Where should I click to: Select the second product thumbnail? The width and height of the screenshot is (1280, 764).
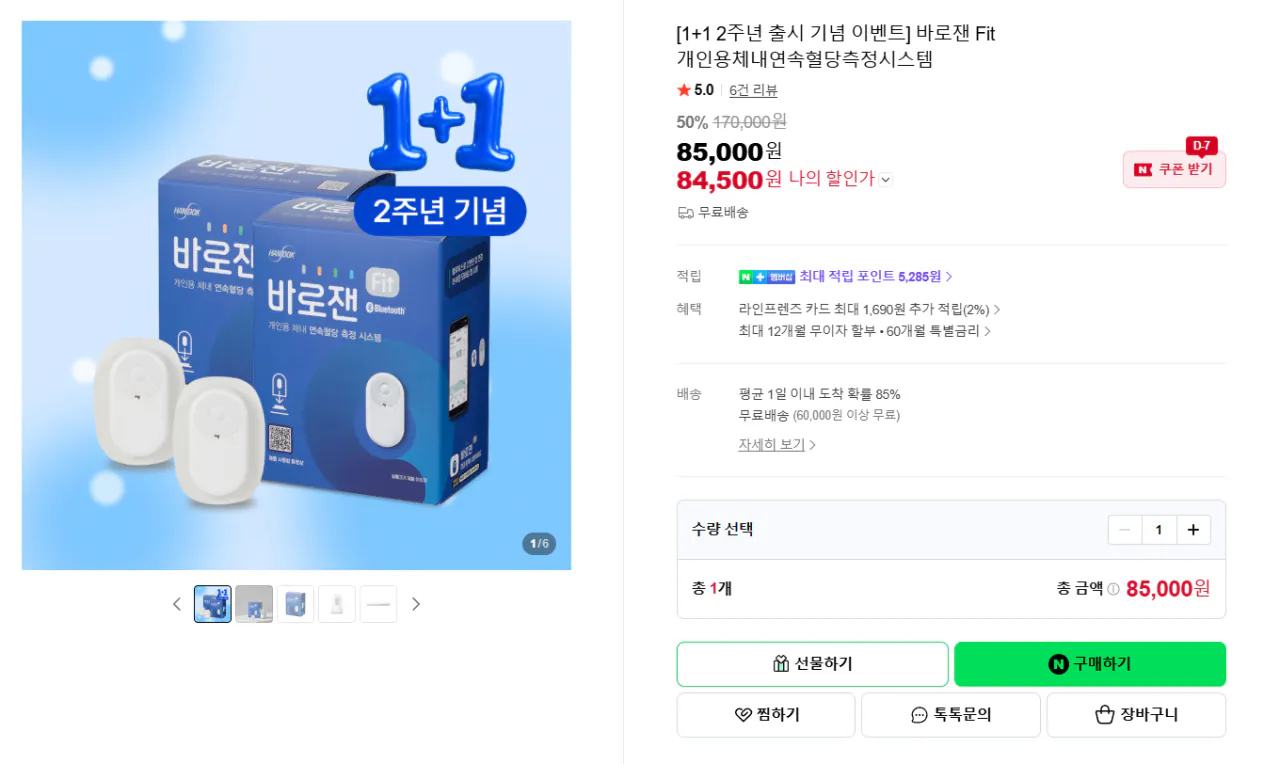point(254,604)
